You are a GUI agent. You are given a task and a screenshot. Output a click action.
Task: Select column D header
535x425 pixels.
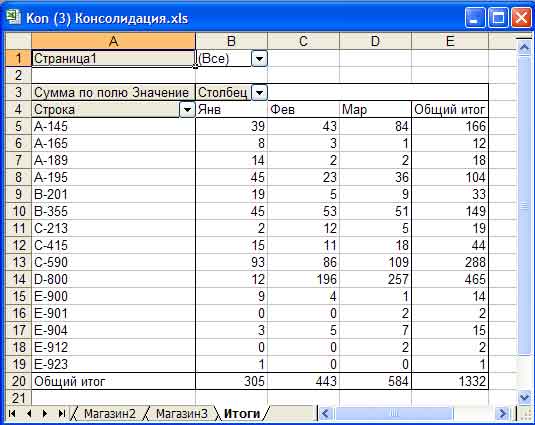[375, 41]
